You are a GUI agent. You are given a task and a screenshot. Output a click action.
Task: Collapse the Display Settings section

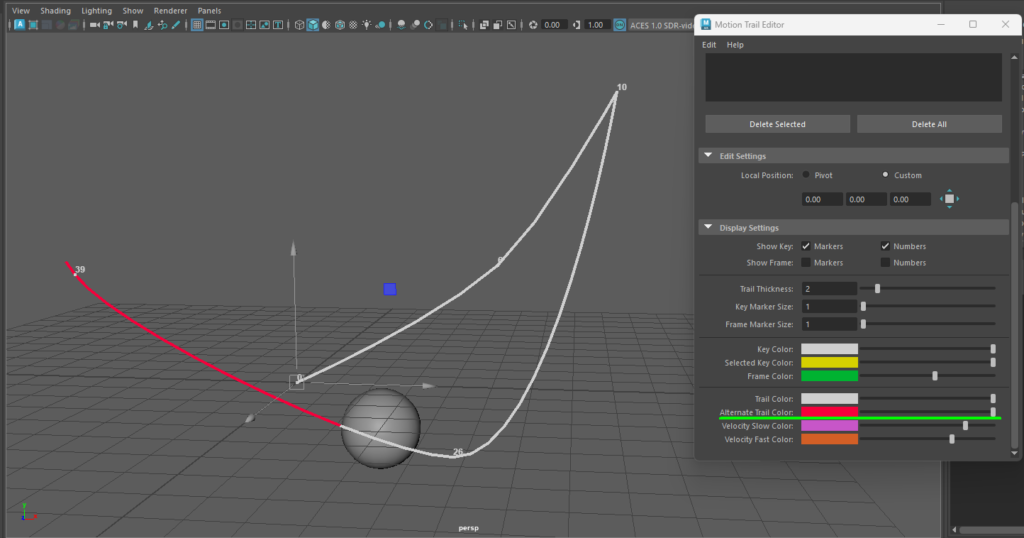[x=708, y=228]
